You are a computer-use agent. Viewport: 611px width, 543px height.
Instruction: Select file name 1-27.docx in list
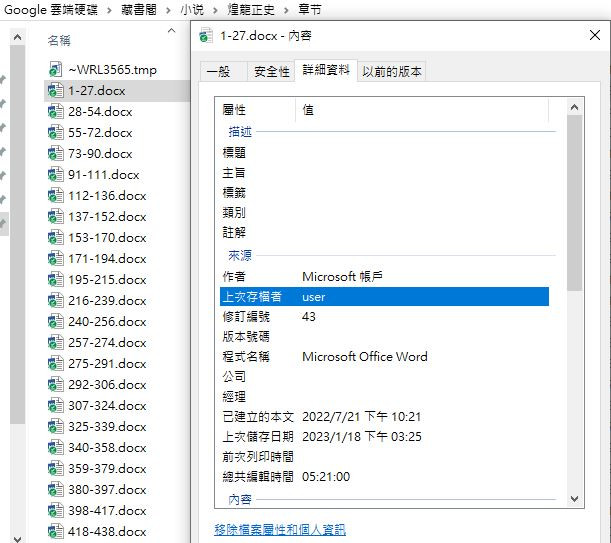97,91
